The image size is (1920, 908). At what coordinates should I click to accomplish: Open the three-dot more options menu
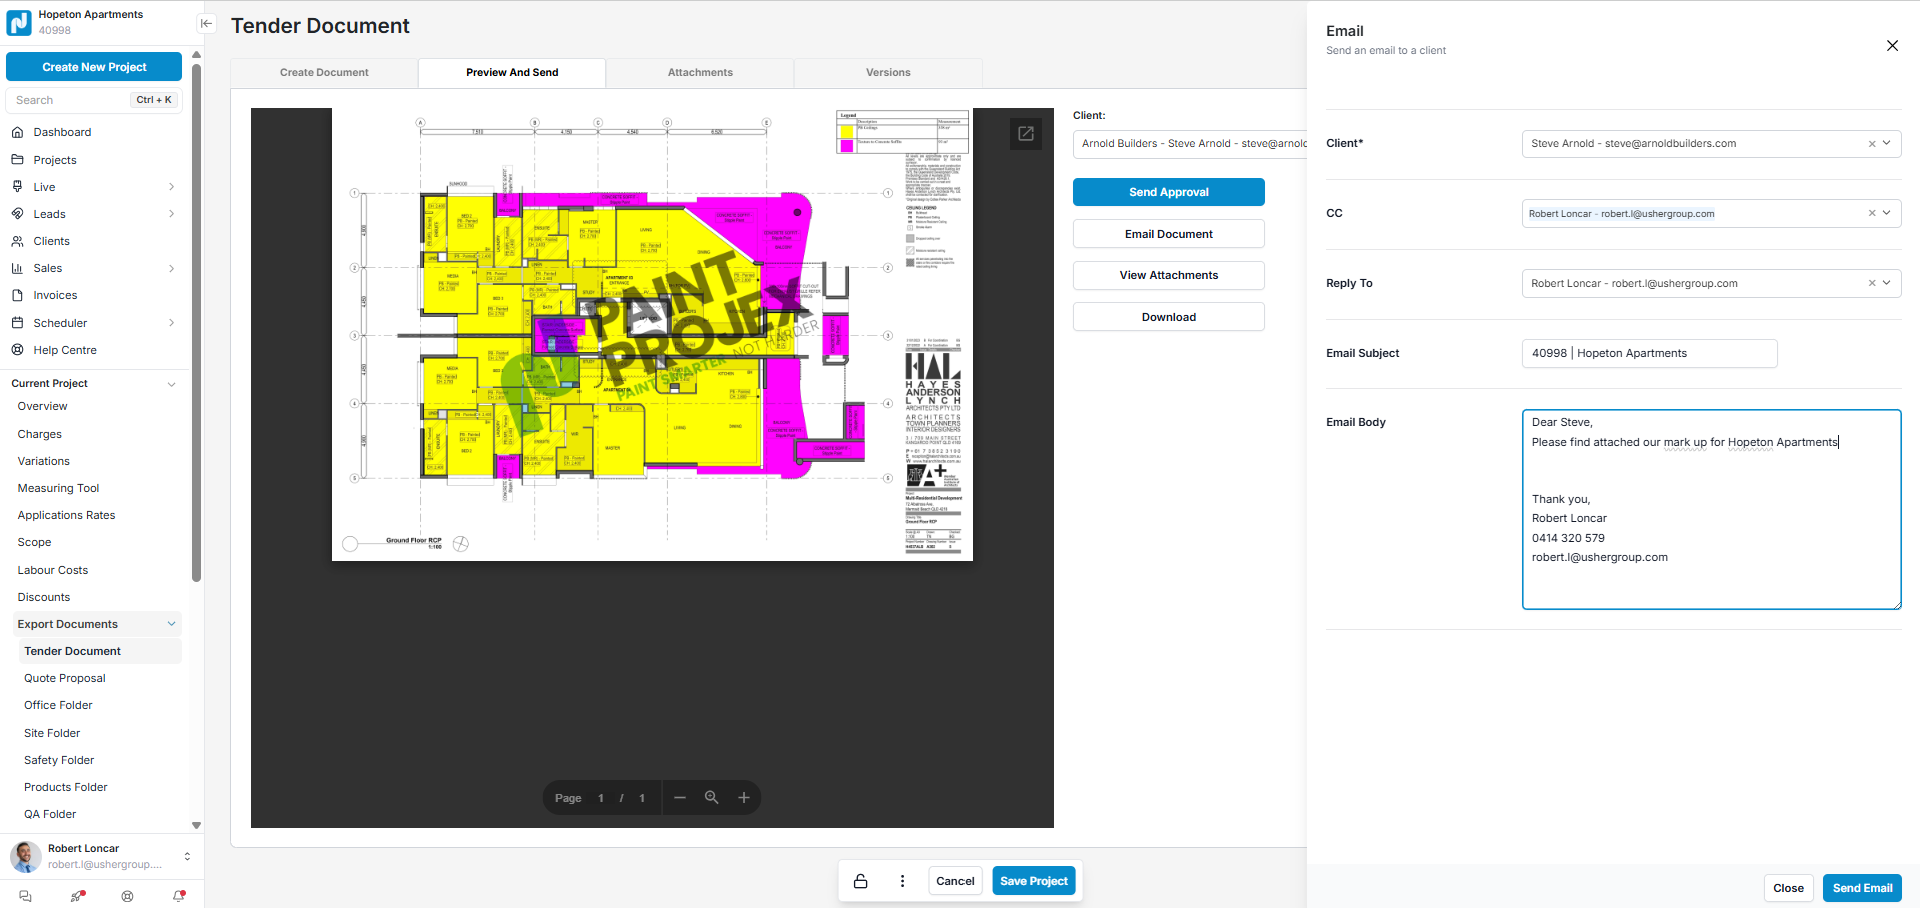[902, 881]
